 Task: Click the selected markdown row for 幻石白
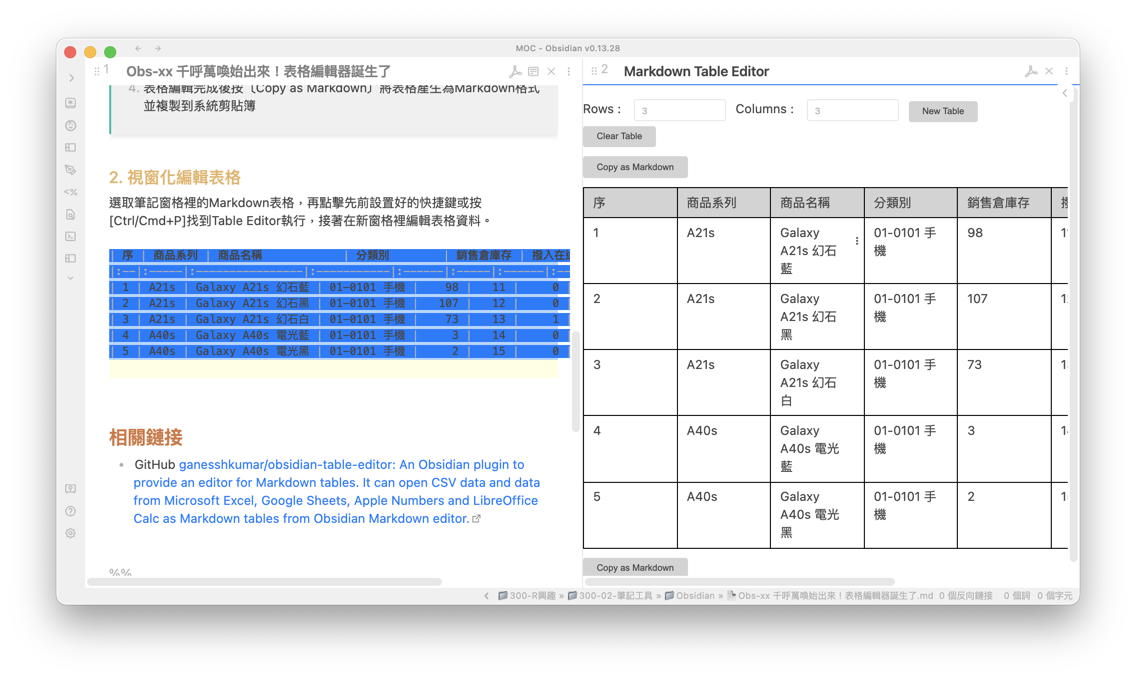click(339, 320)
